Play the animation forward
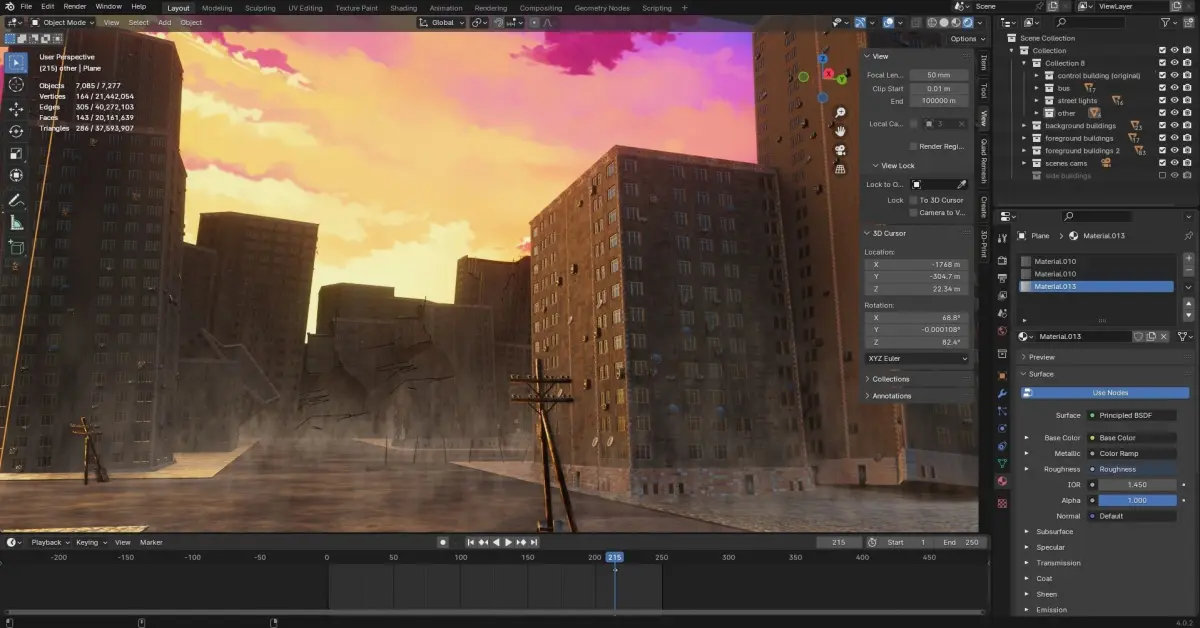Screen dimensions: 1200x628 (508, 542)
